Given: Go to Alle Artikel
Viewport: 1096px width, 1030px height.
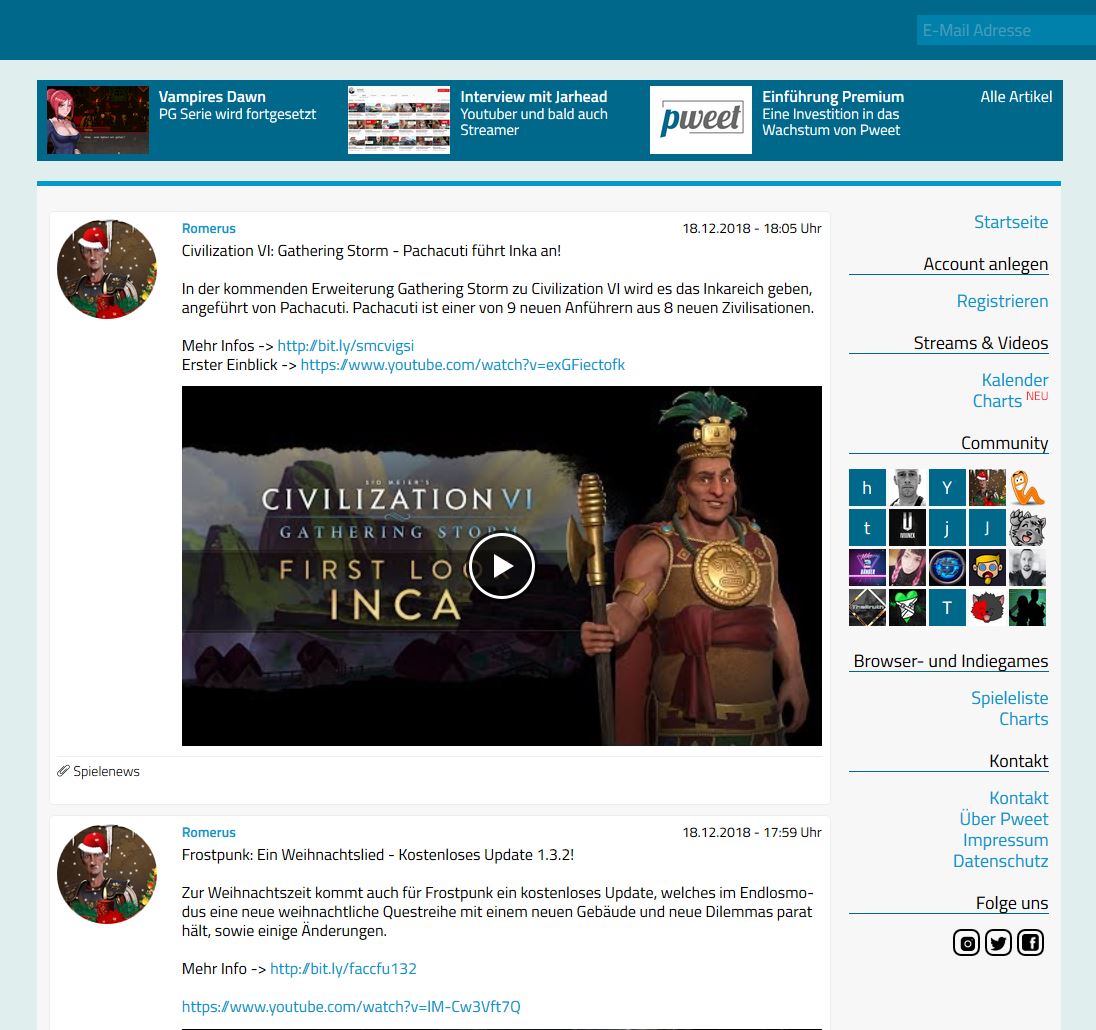Looking at the screenshot, I should click(x=1016, y=97).
